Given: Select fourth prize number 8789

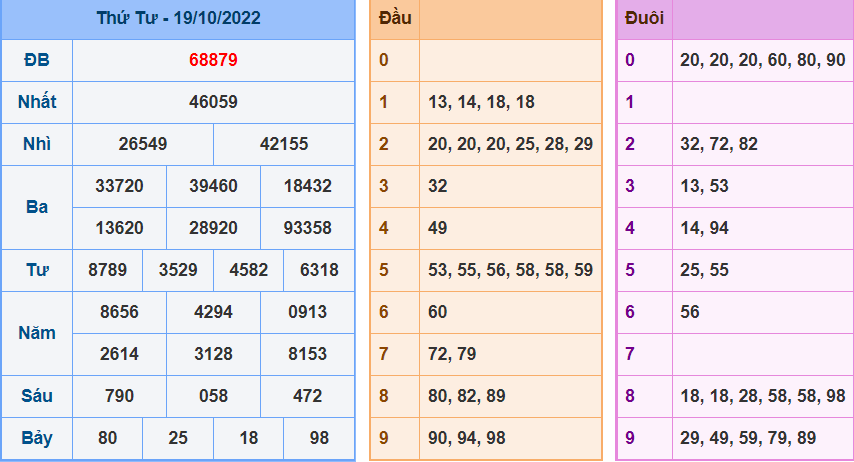Looking at the screenshot, I should point(107,270).
